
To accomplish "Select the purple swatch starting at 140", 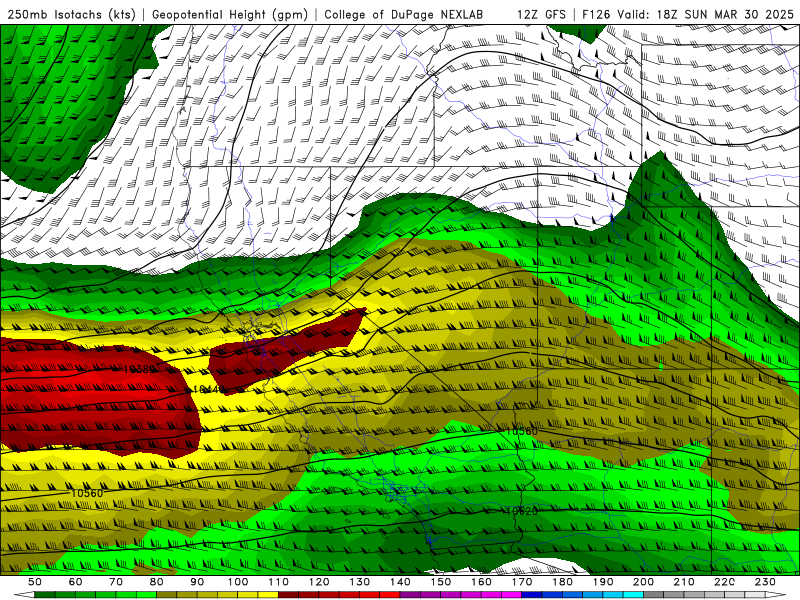I will pyautogui.click(x=410, y=595).
